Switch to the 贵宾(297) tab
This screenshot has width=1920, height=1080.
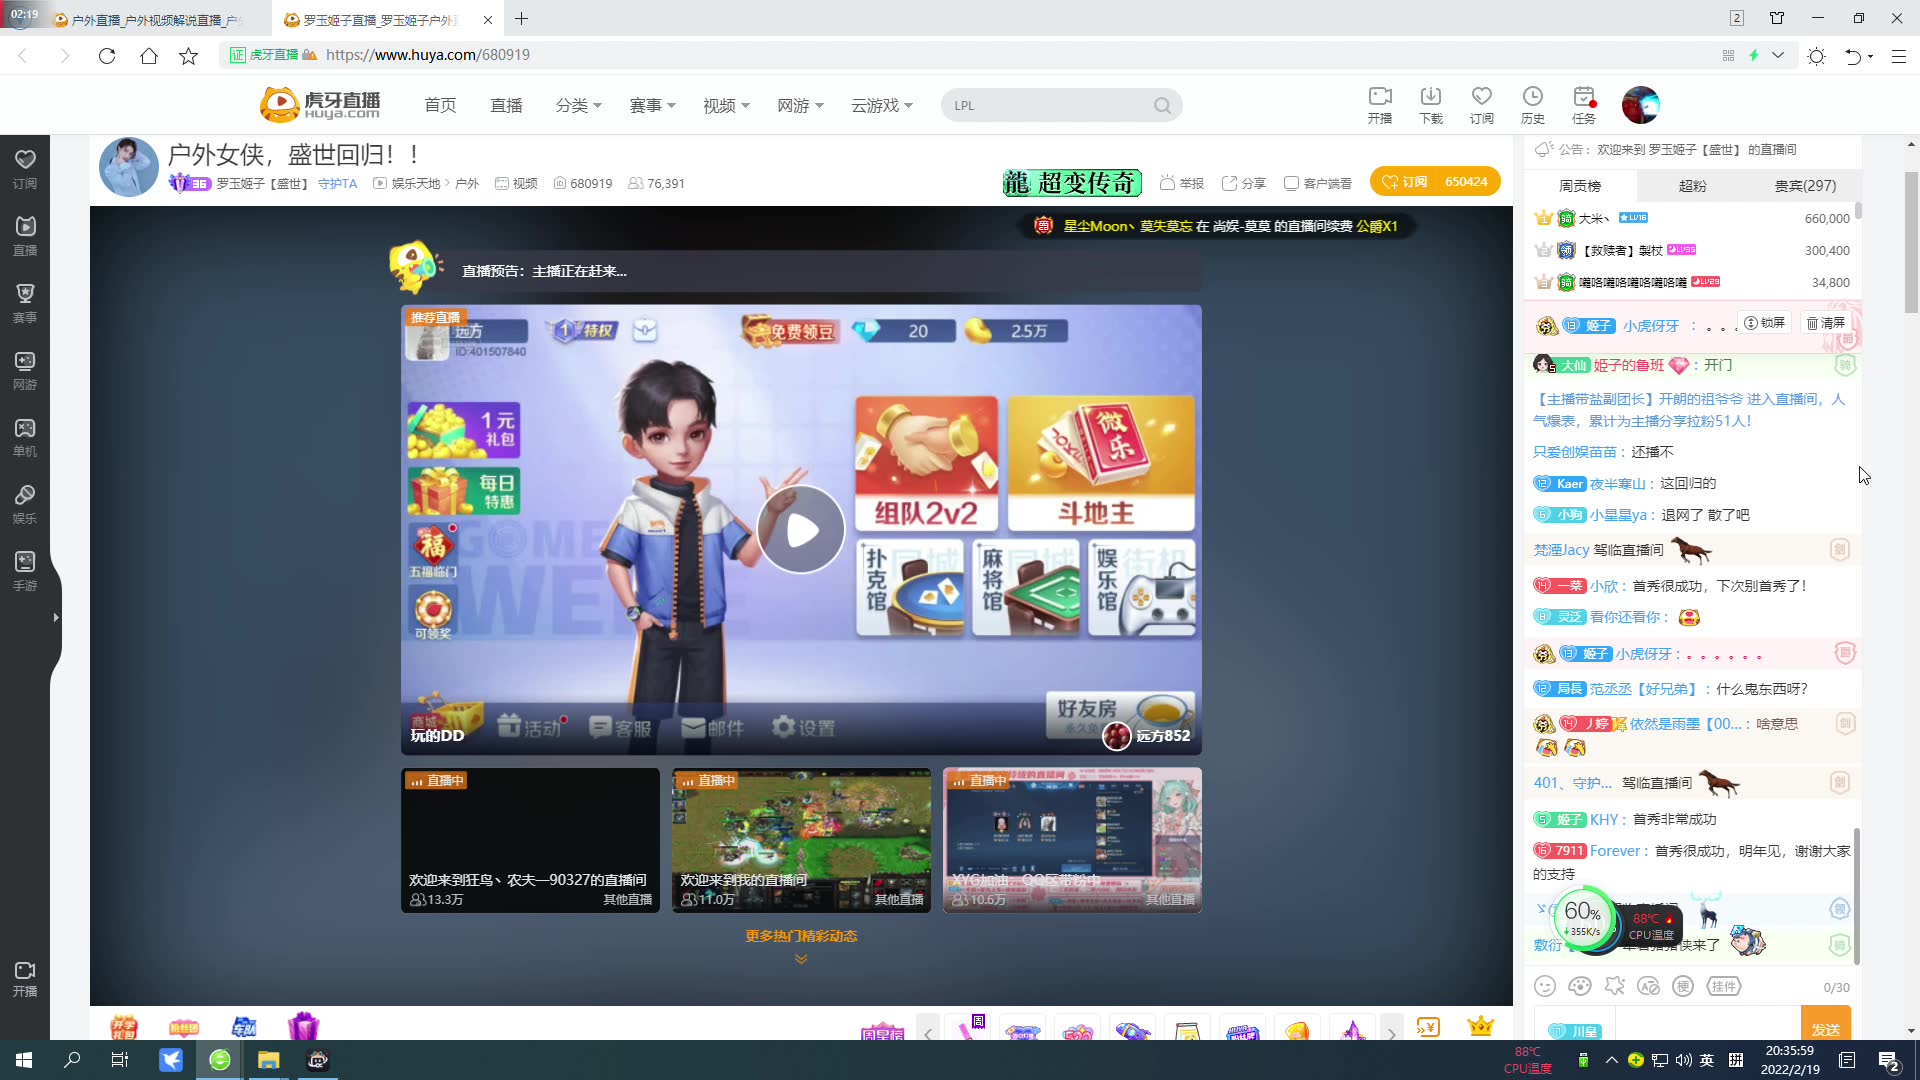(1805, 185)
